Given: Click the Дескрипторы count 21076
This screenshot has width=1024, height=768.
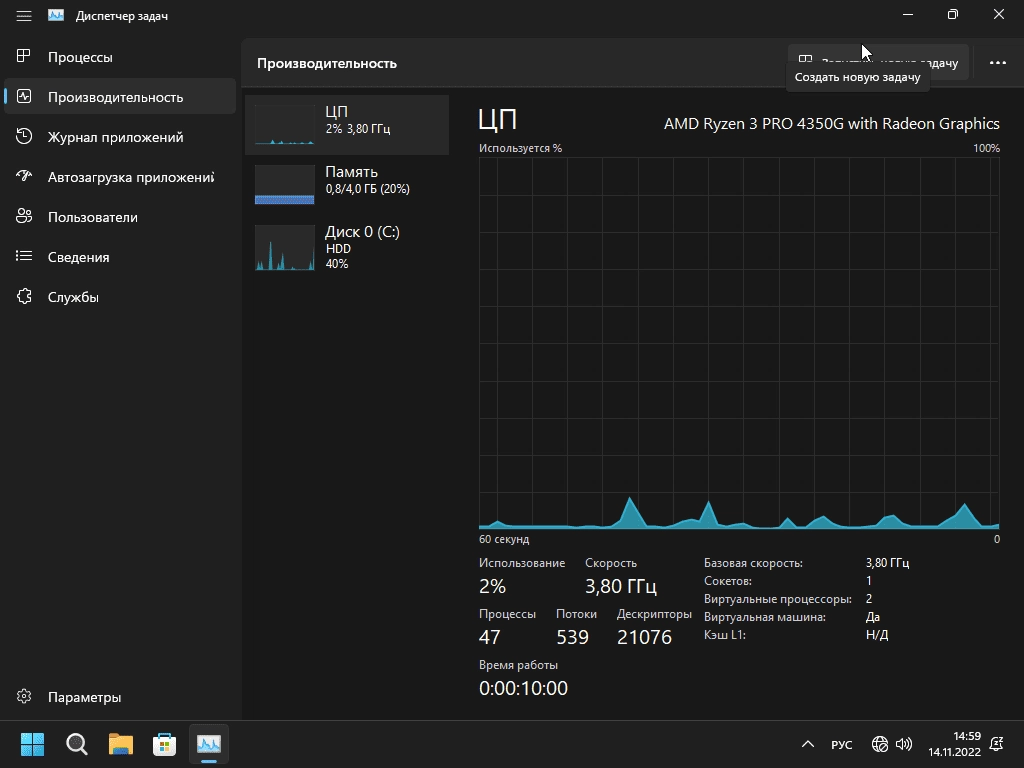Looking at the screenshot, I should pyautogui.click(x=644, y=637).
